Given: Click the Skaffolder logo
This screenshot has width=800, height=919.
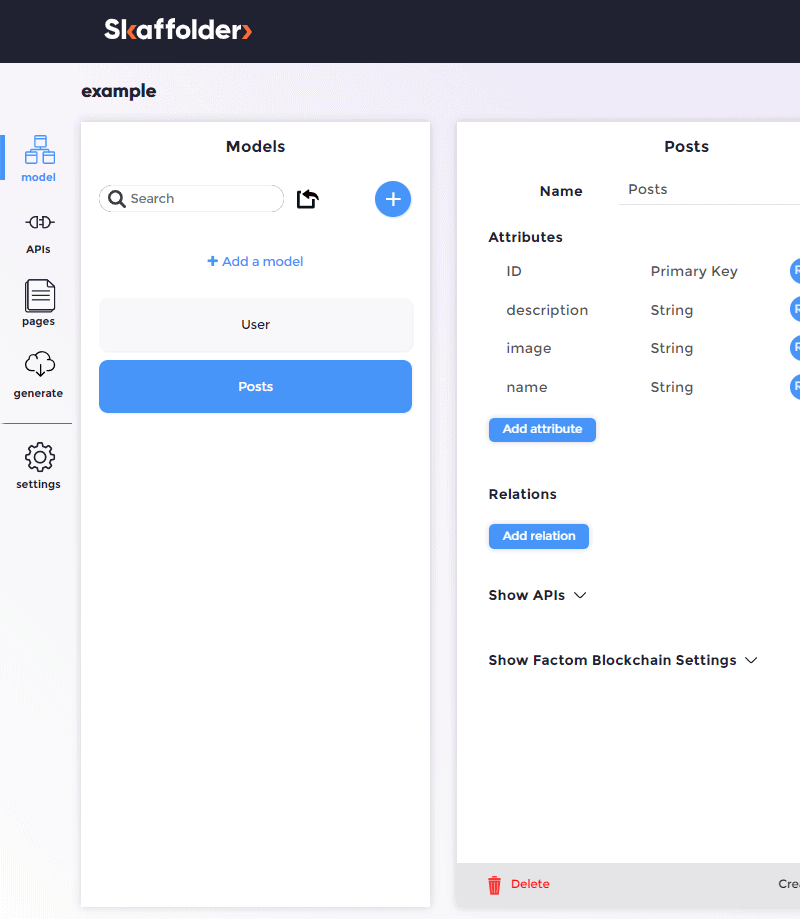Looking at the screenshot, I should pos(178,30).
